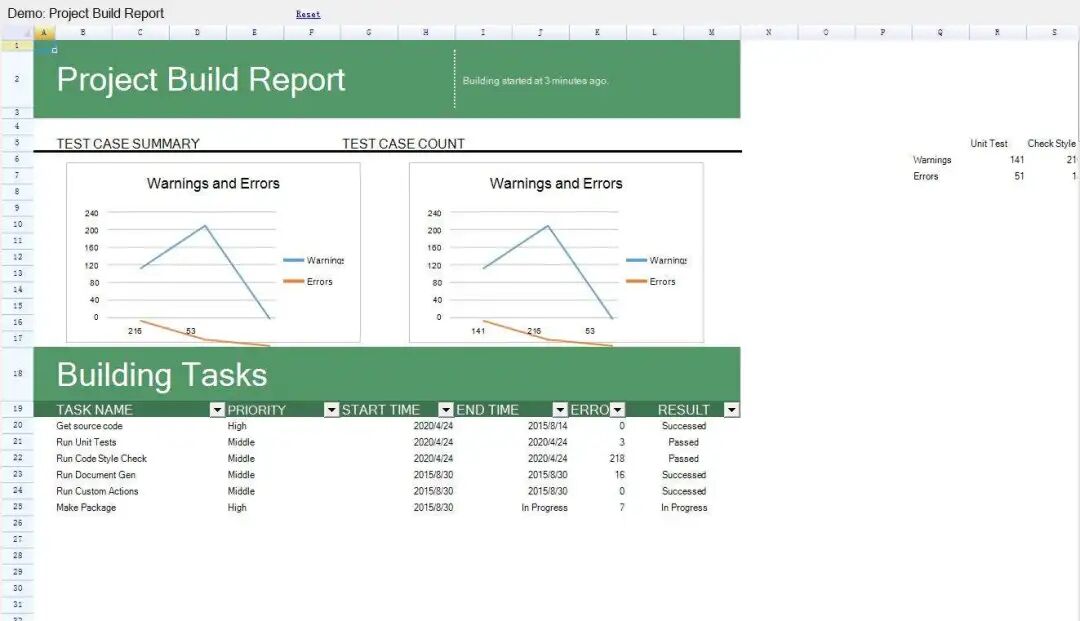
Task: Open the TASK NAME filter dropdown
Action: [217, 410]
